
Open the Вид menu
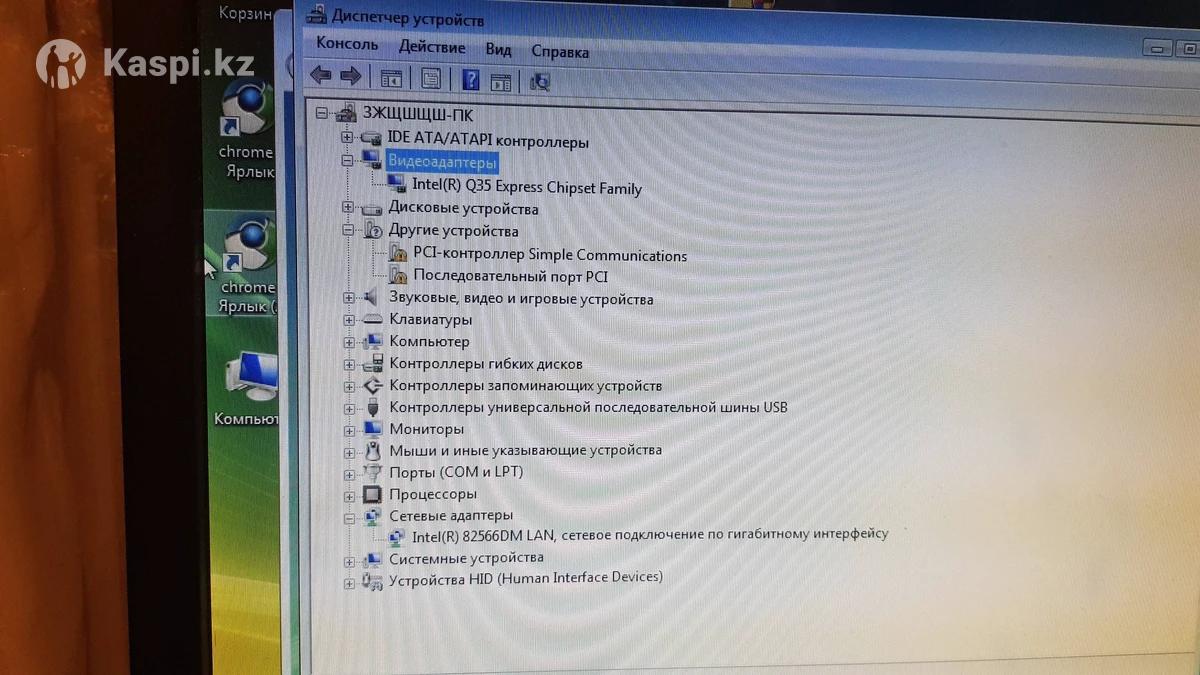(x=498, y=49)
